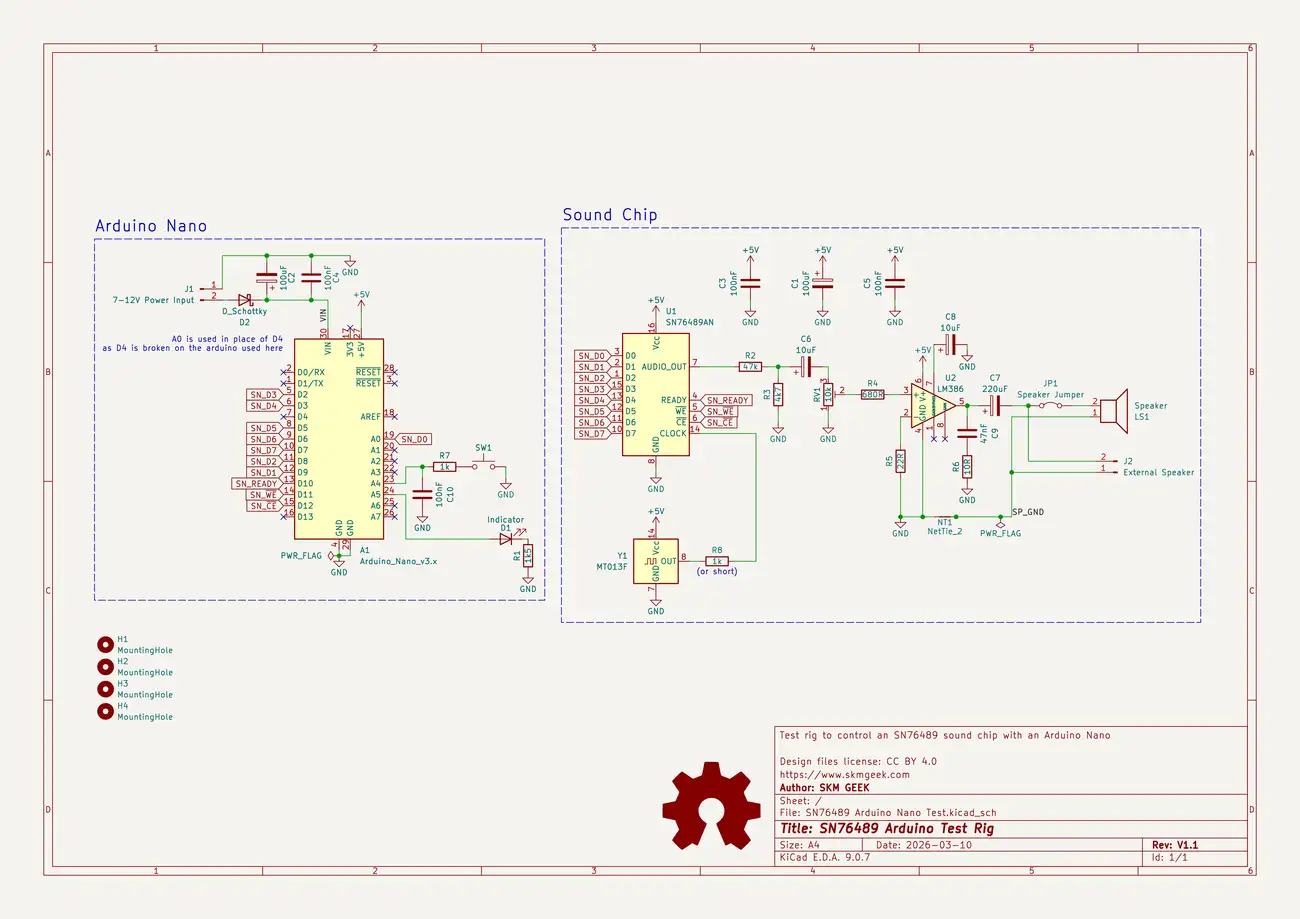Select the R6 10R resistor
The width and height of the screenshot is (1300, 919).
967,466
